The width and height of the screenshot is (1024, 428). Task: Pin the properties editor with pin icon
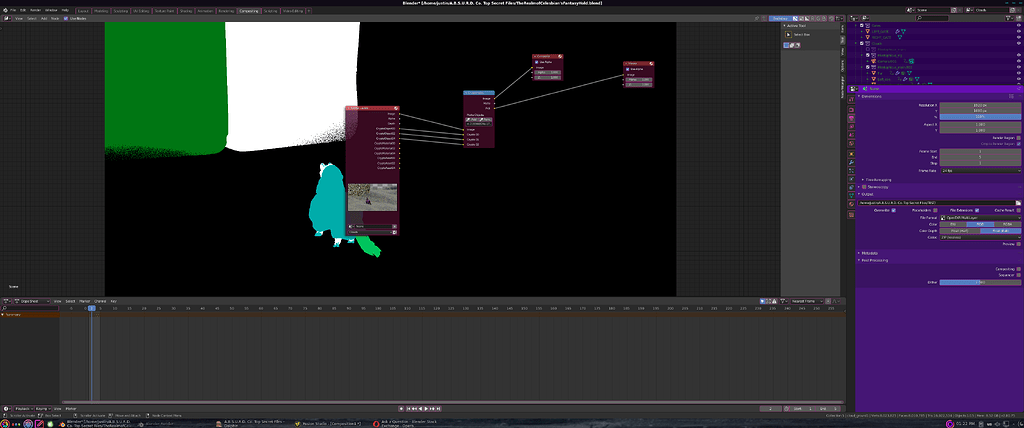(1017, 88)
